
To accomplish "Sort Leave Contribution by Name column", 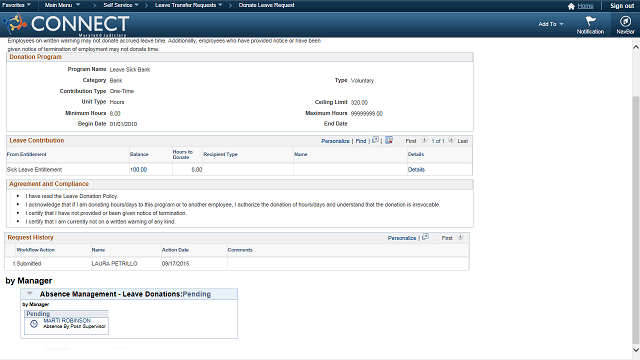I will point(300,154).
